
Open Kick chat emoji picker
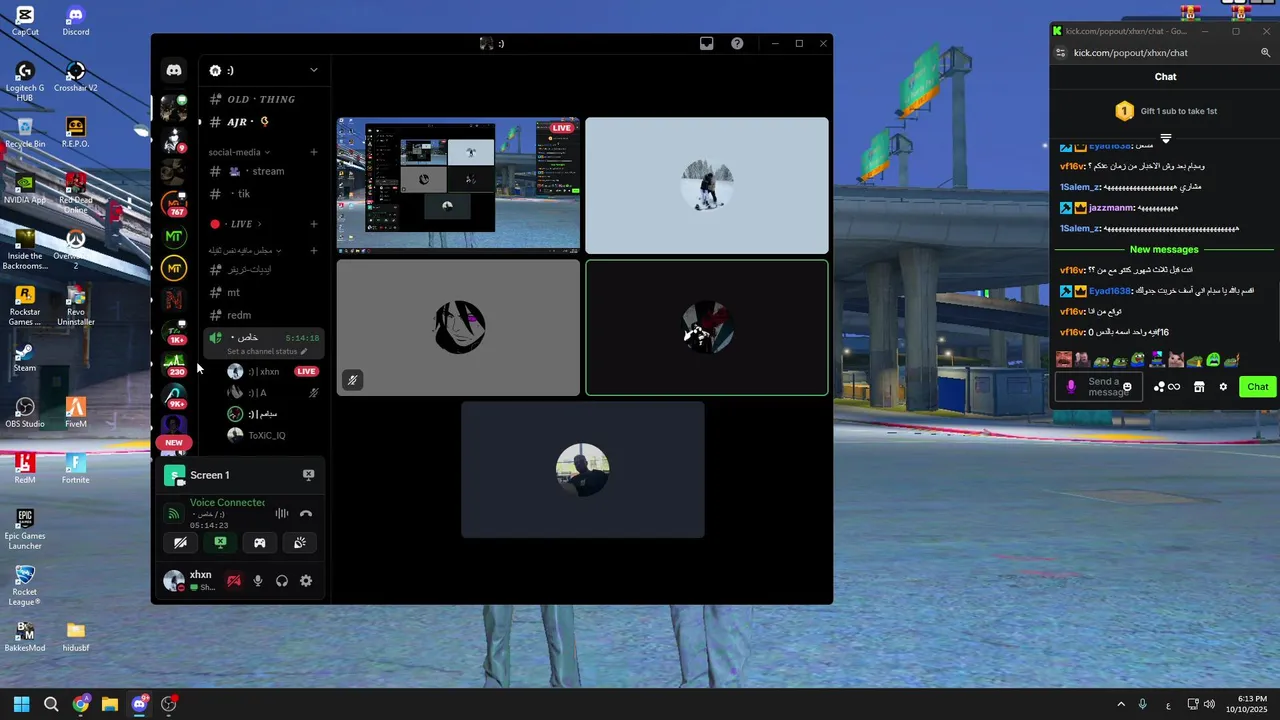coord(1127,387)
